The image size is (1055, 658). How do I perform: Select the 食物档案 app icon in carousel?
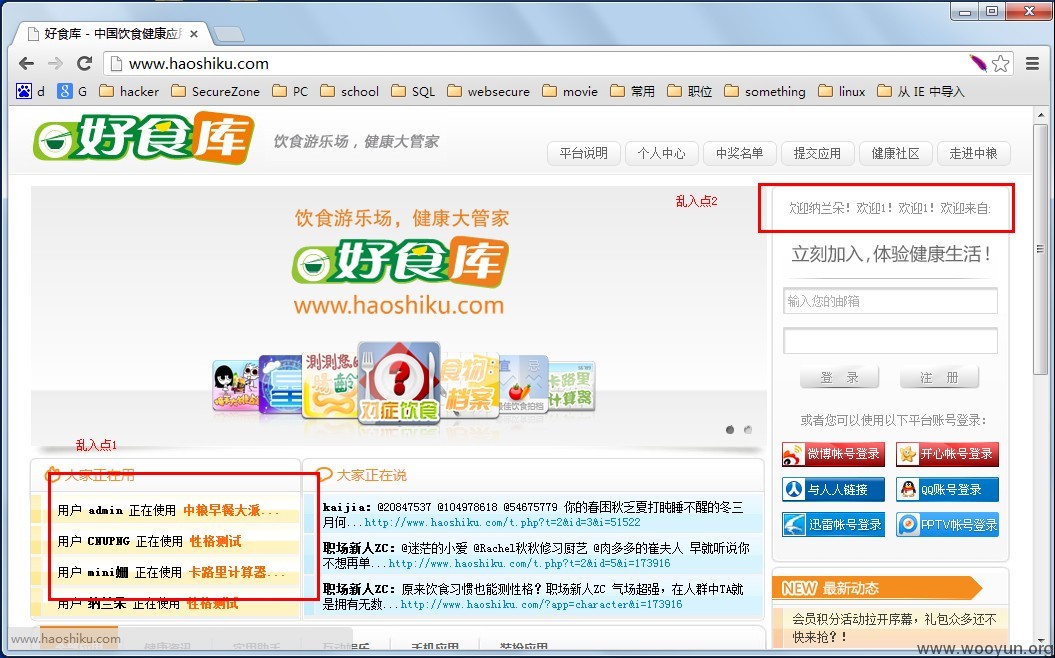(471, 384)
